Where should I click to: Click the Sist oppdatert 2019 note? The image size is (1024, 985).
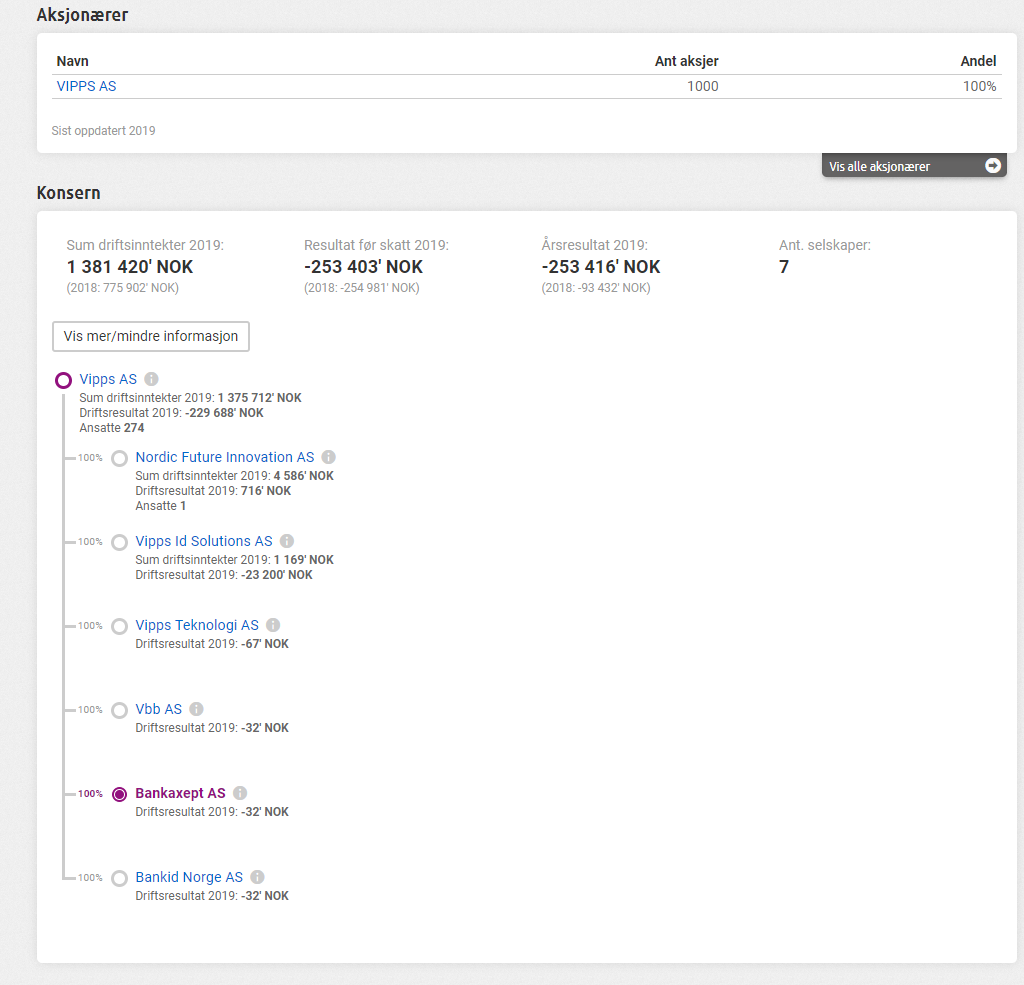103,131
